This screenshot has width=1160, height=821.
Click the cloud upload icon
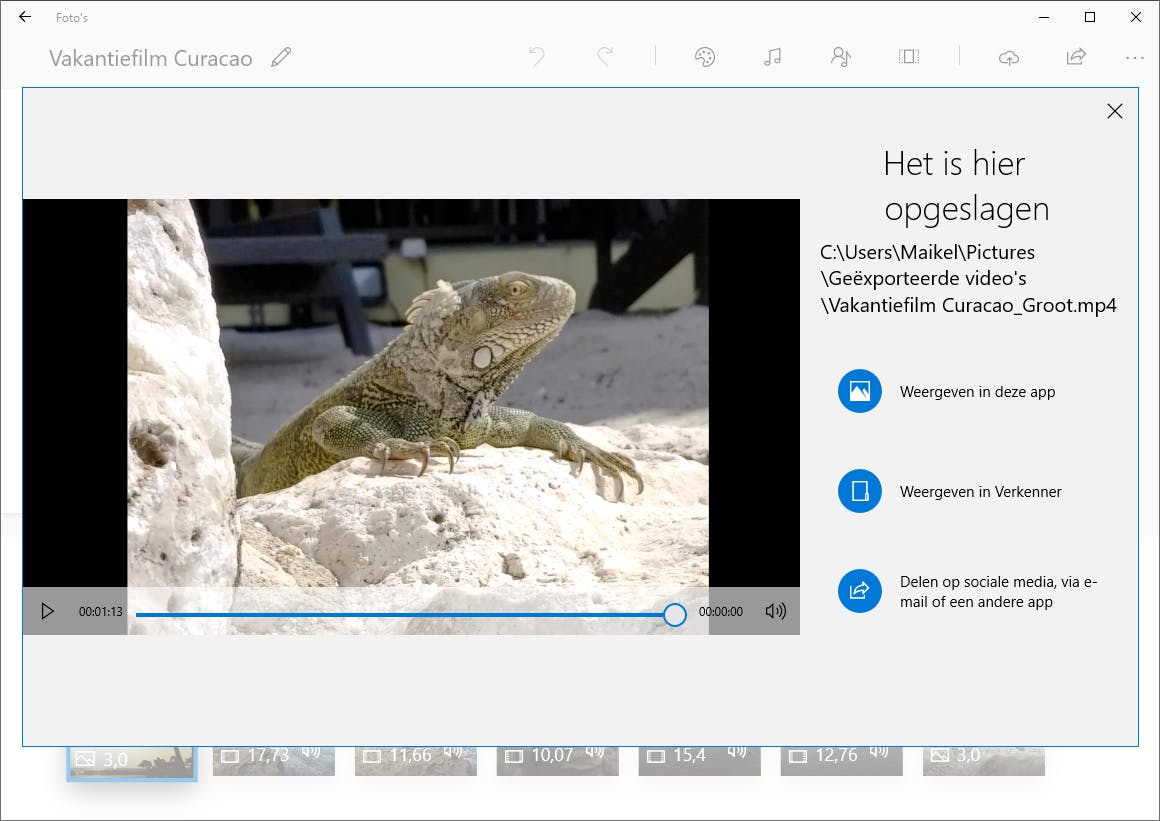pyautogui.click(x=1009, y=57)
